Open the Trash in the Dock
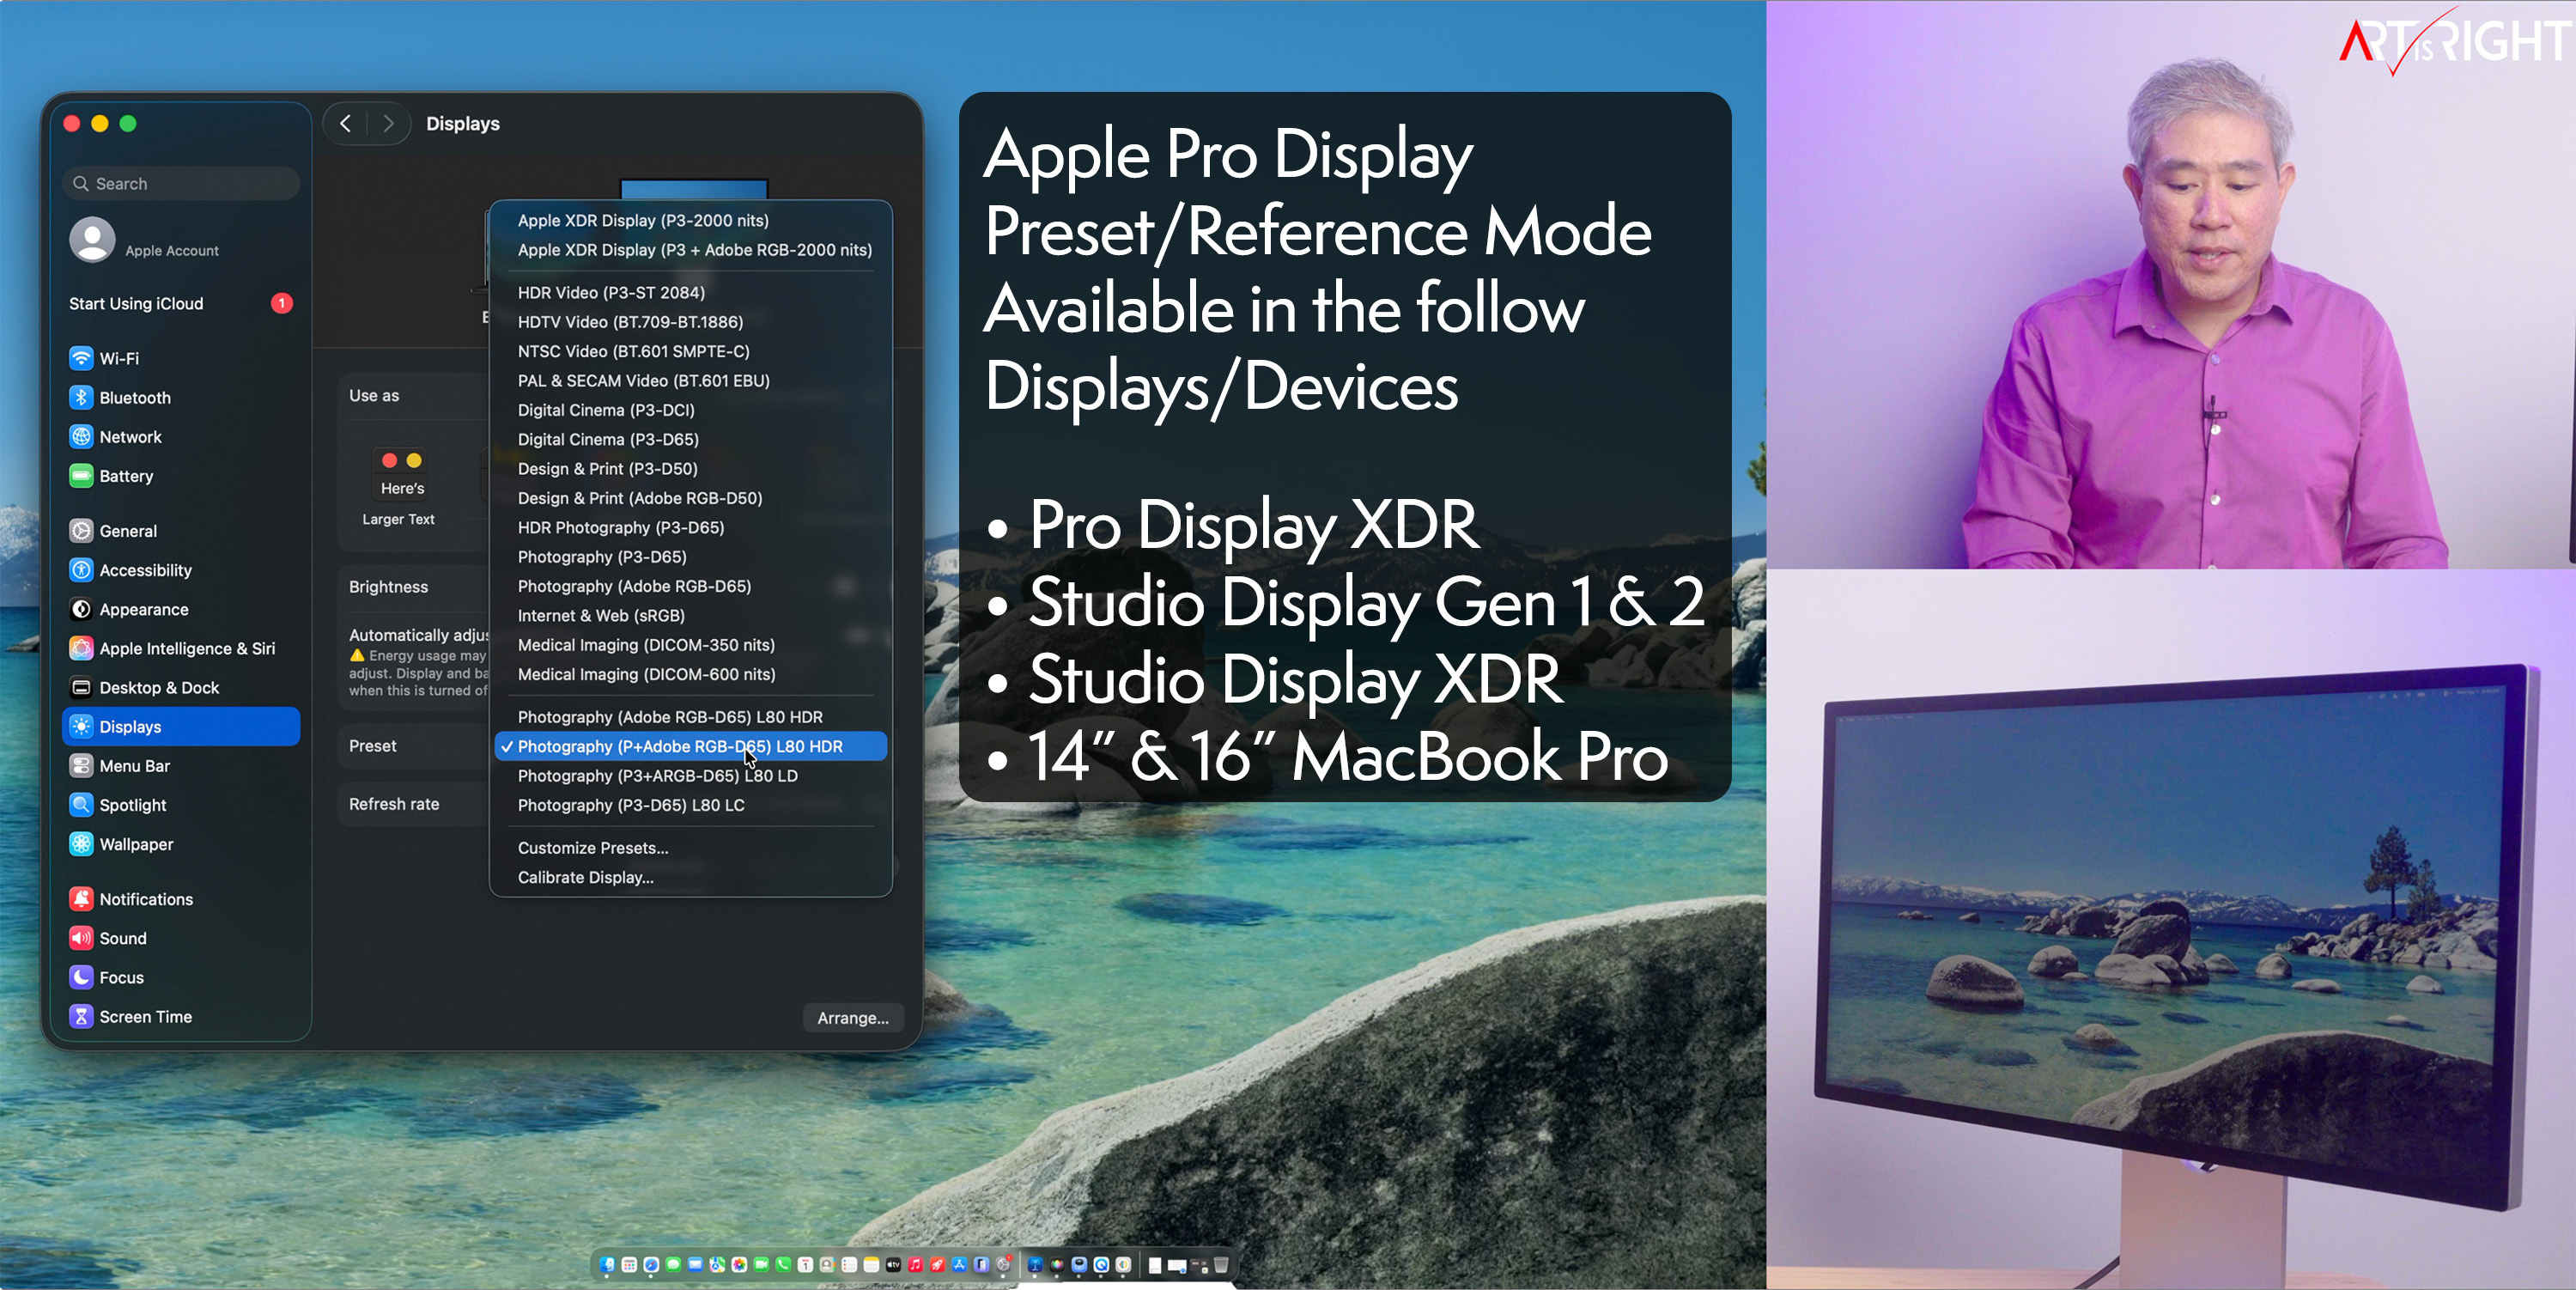The image size is (2576, 1290). click(x=1222, y=1265)
